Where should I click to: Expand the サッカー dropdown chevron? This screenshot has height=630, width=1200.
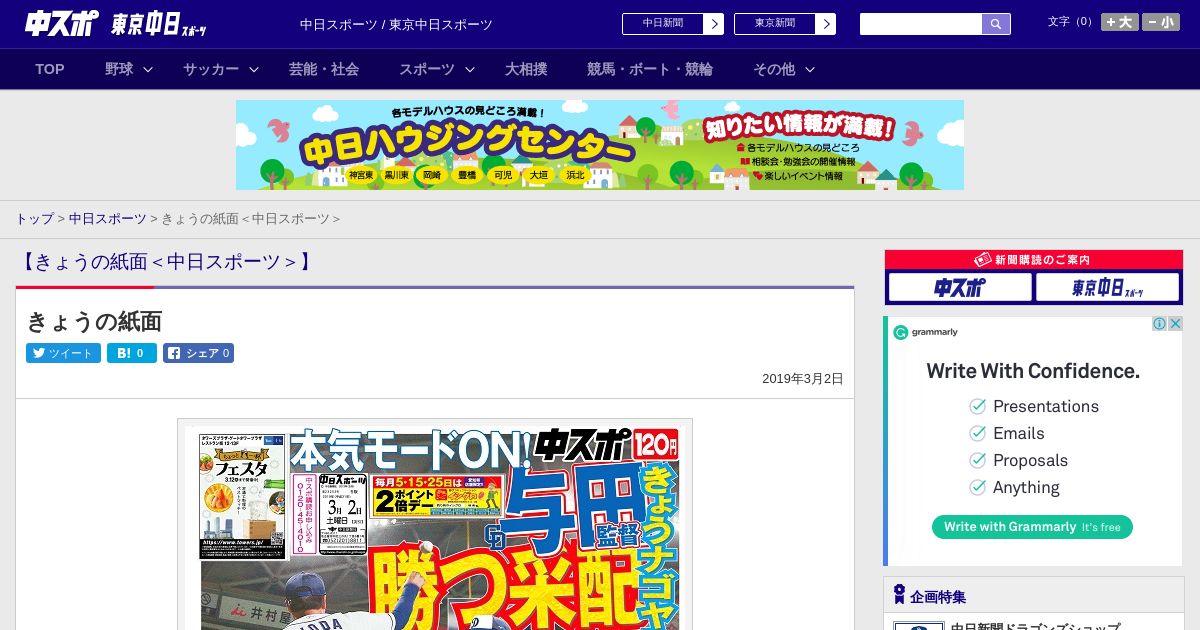pyautogui.click(x=254, y=69)
